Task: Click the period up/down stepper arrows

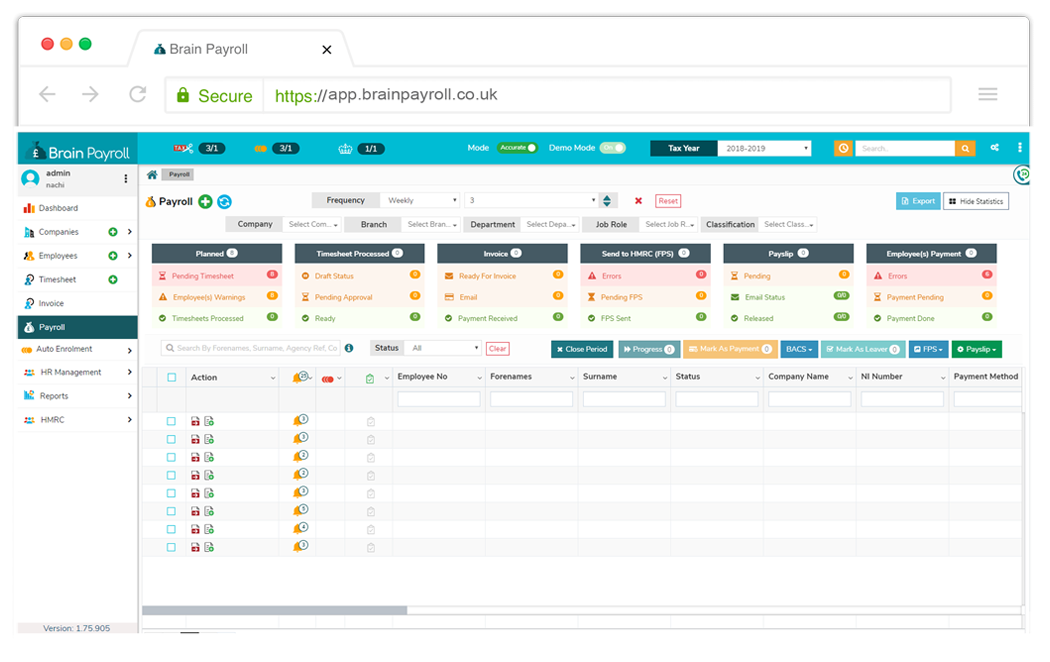Action: pyautogui.click(x=607, y=201)
